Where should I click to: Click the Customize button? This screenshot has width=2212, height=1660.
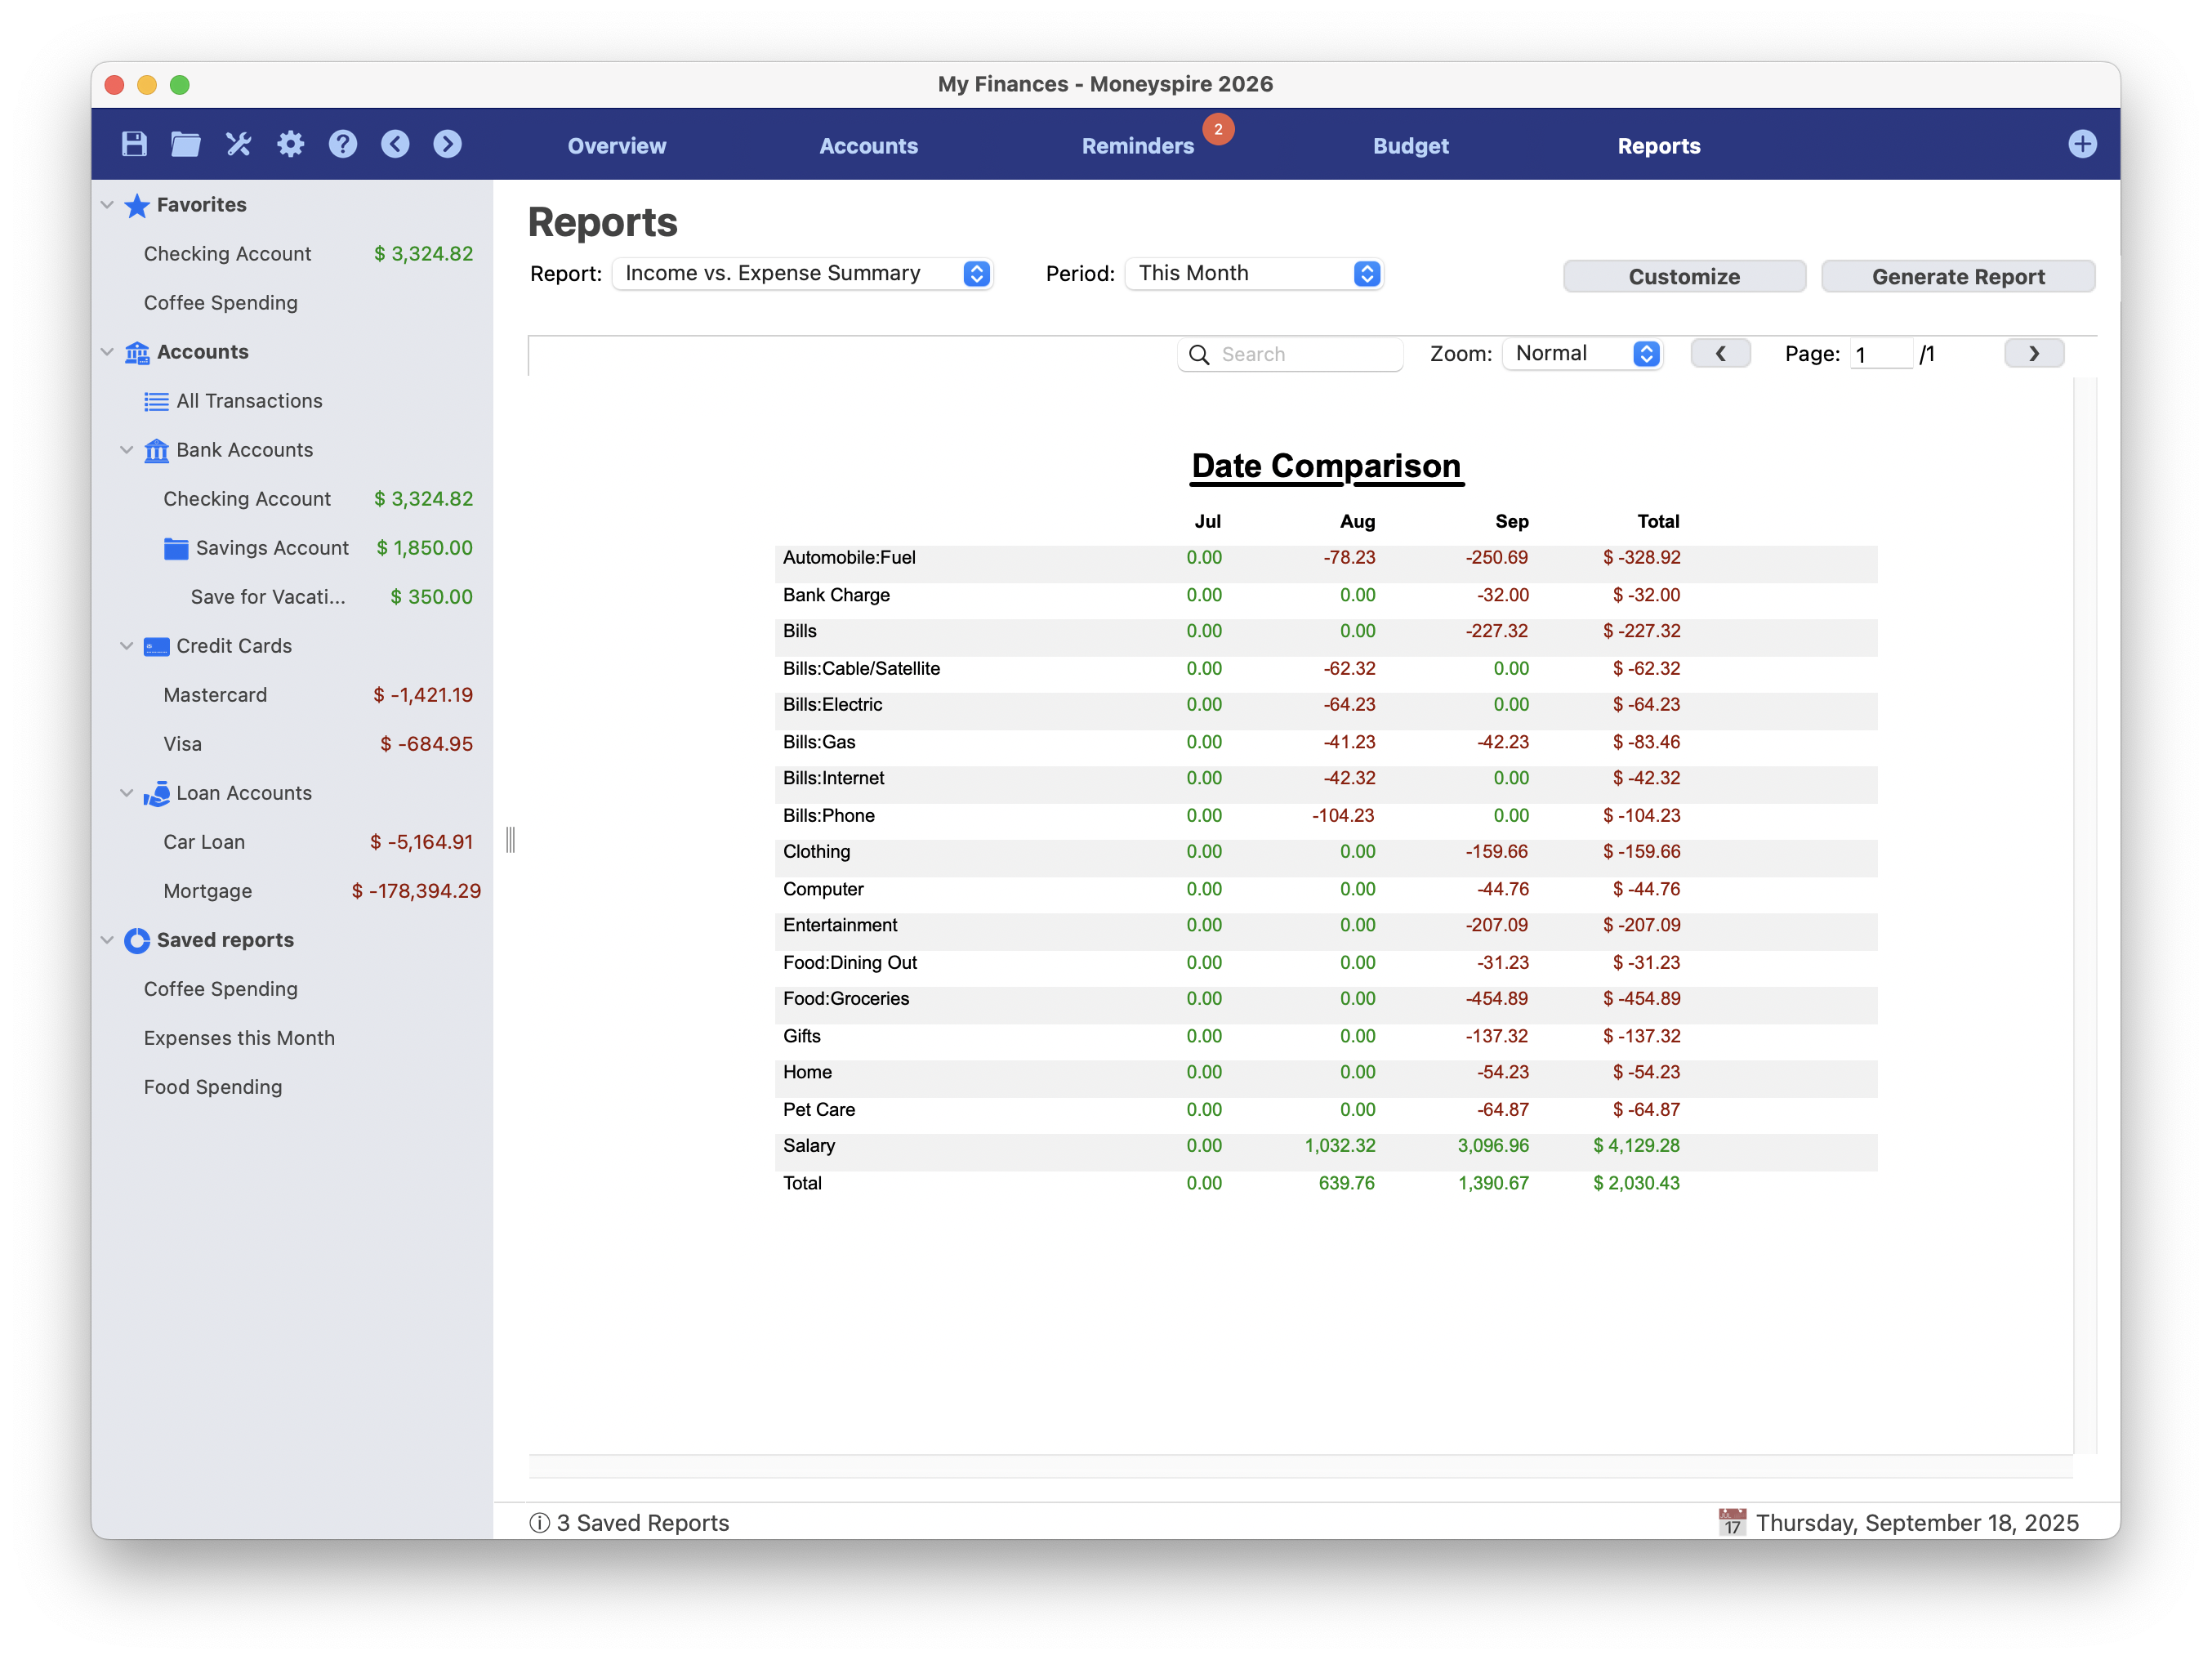pos(1684,276)
